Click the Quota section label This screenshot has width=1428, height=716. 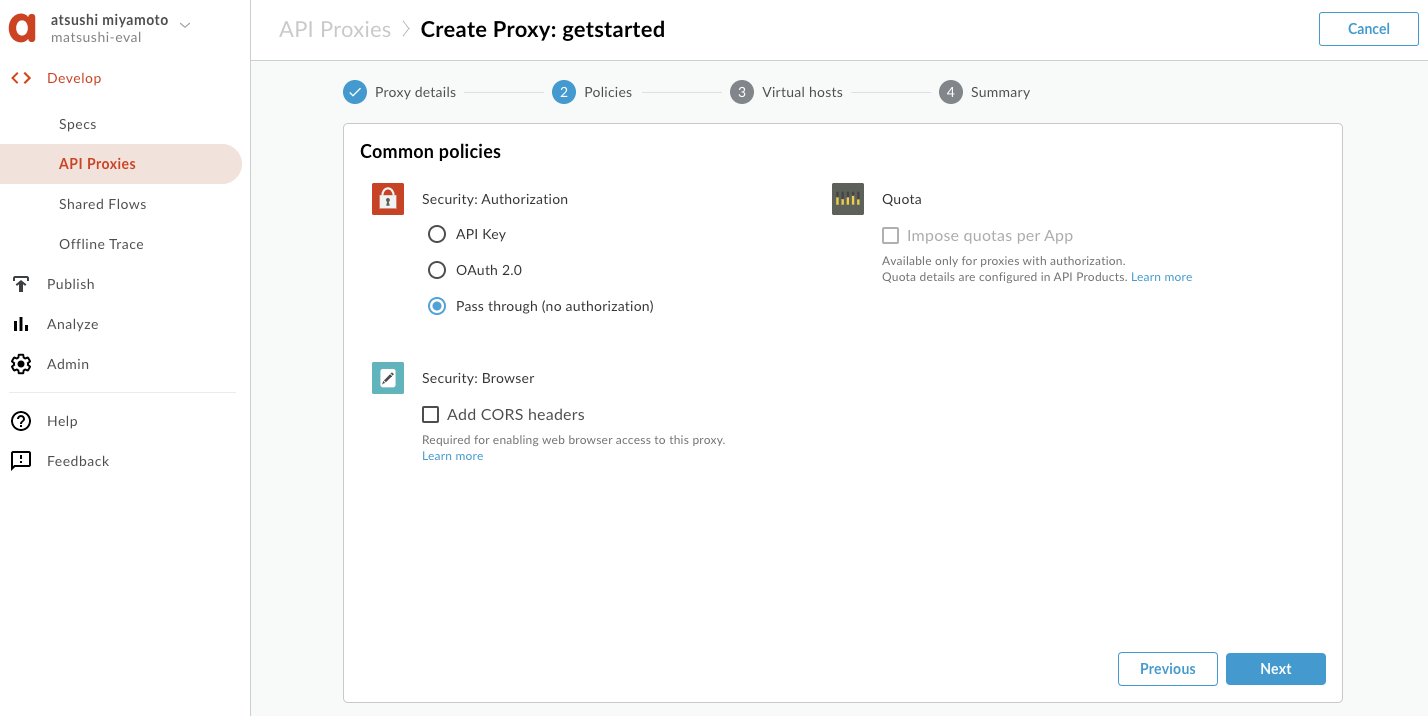902,199
